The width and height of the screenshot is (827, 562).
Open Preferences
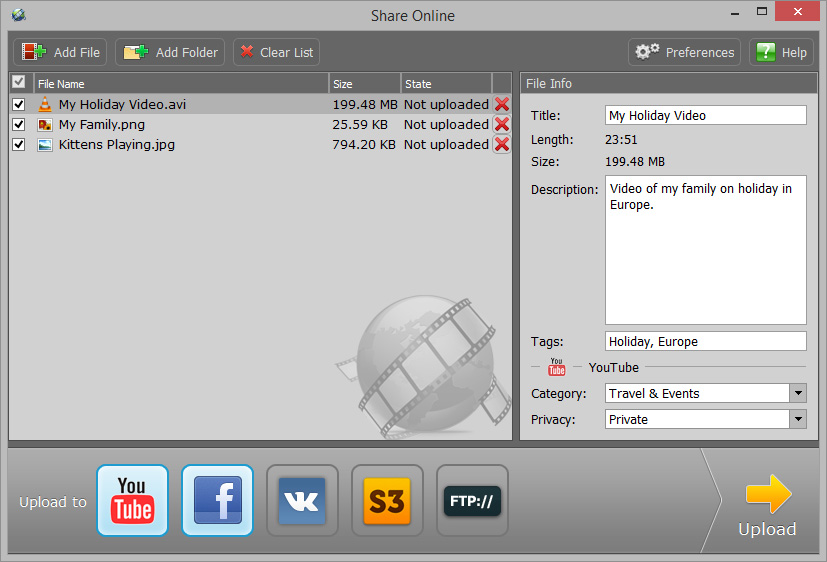pyautogui.click(x=685, y=52)
